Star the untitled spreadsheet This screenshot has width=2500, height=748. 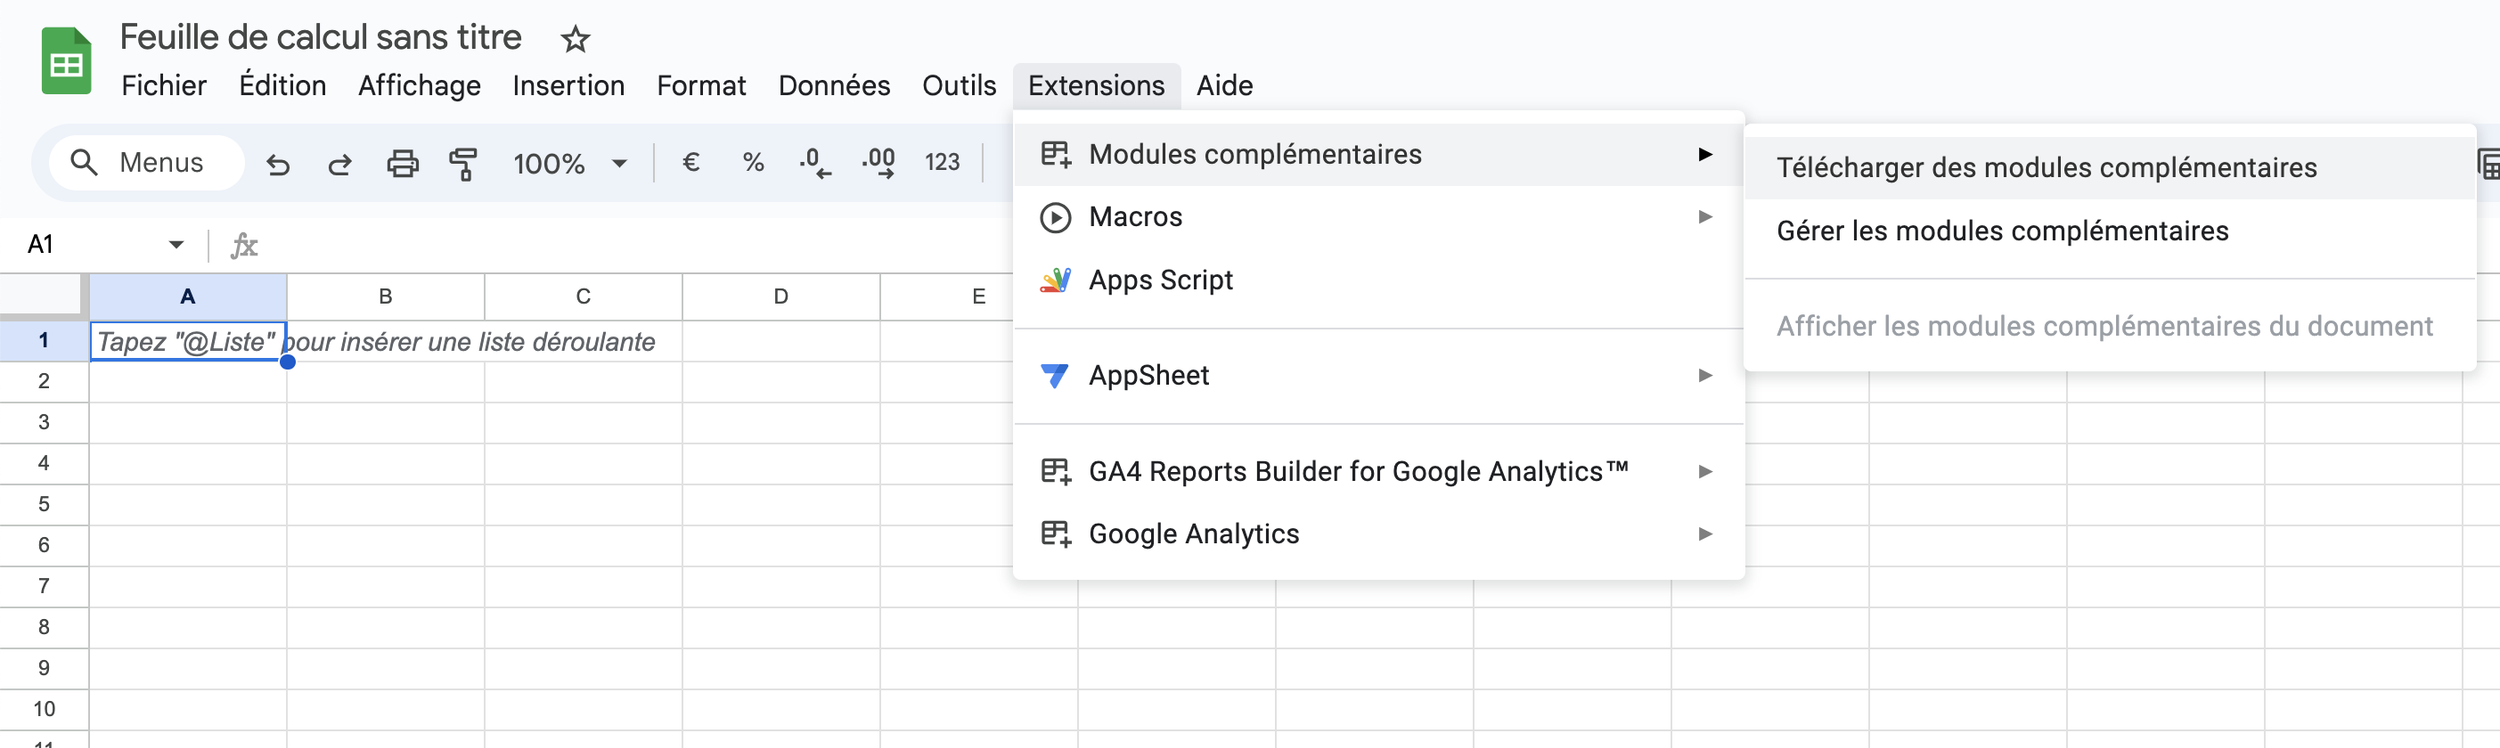[575, 40]
